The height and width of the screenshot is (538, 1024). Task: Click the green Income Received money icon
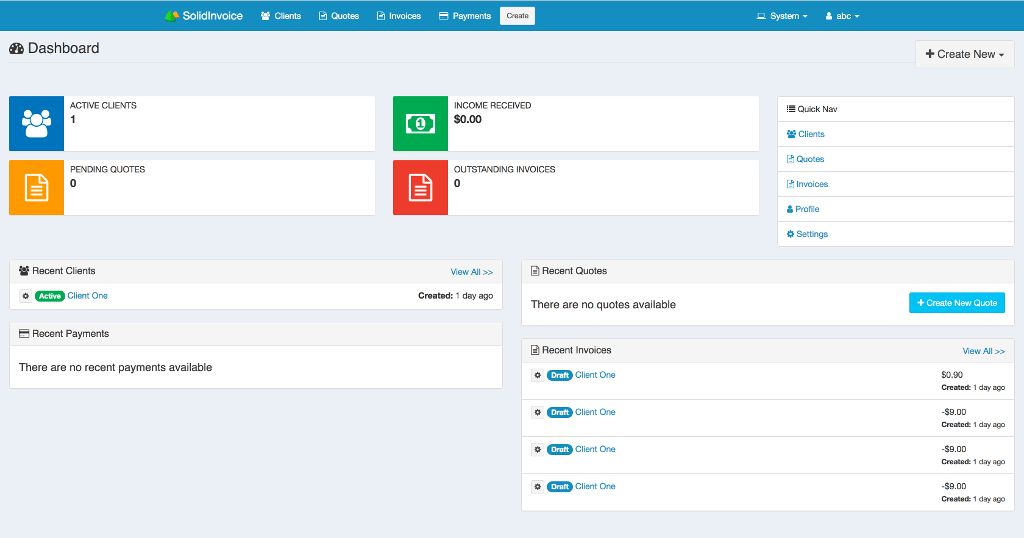420,123
